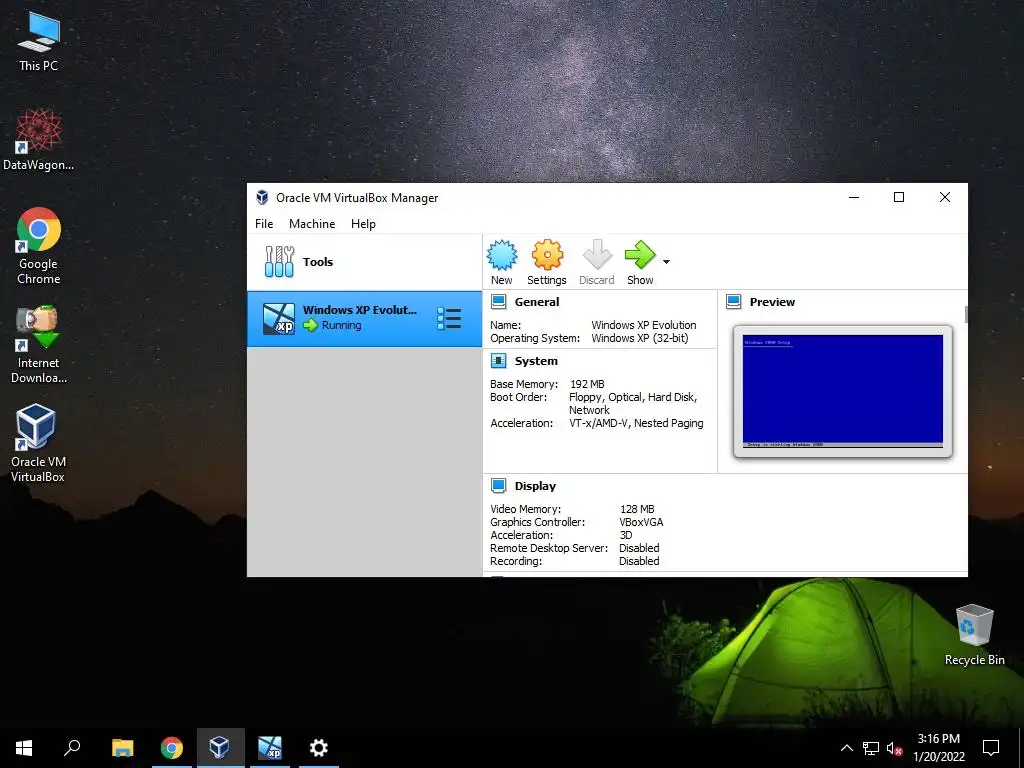Click the Display section header
The width and height of the screenshot is (1024, 768).
tap(535, 486)
